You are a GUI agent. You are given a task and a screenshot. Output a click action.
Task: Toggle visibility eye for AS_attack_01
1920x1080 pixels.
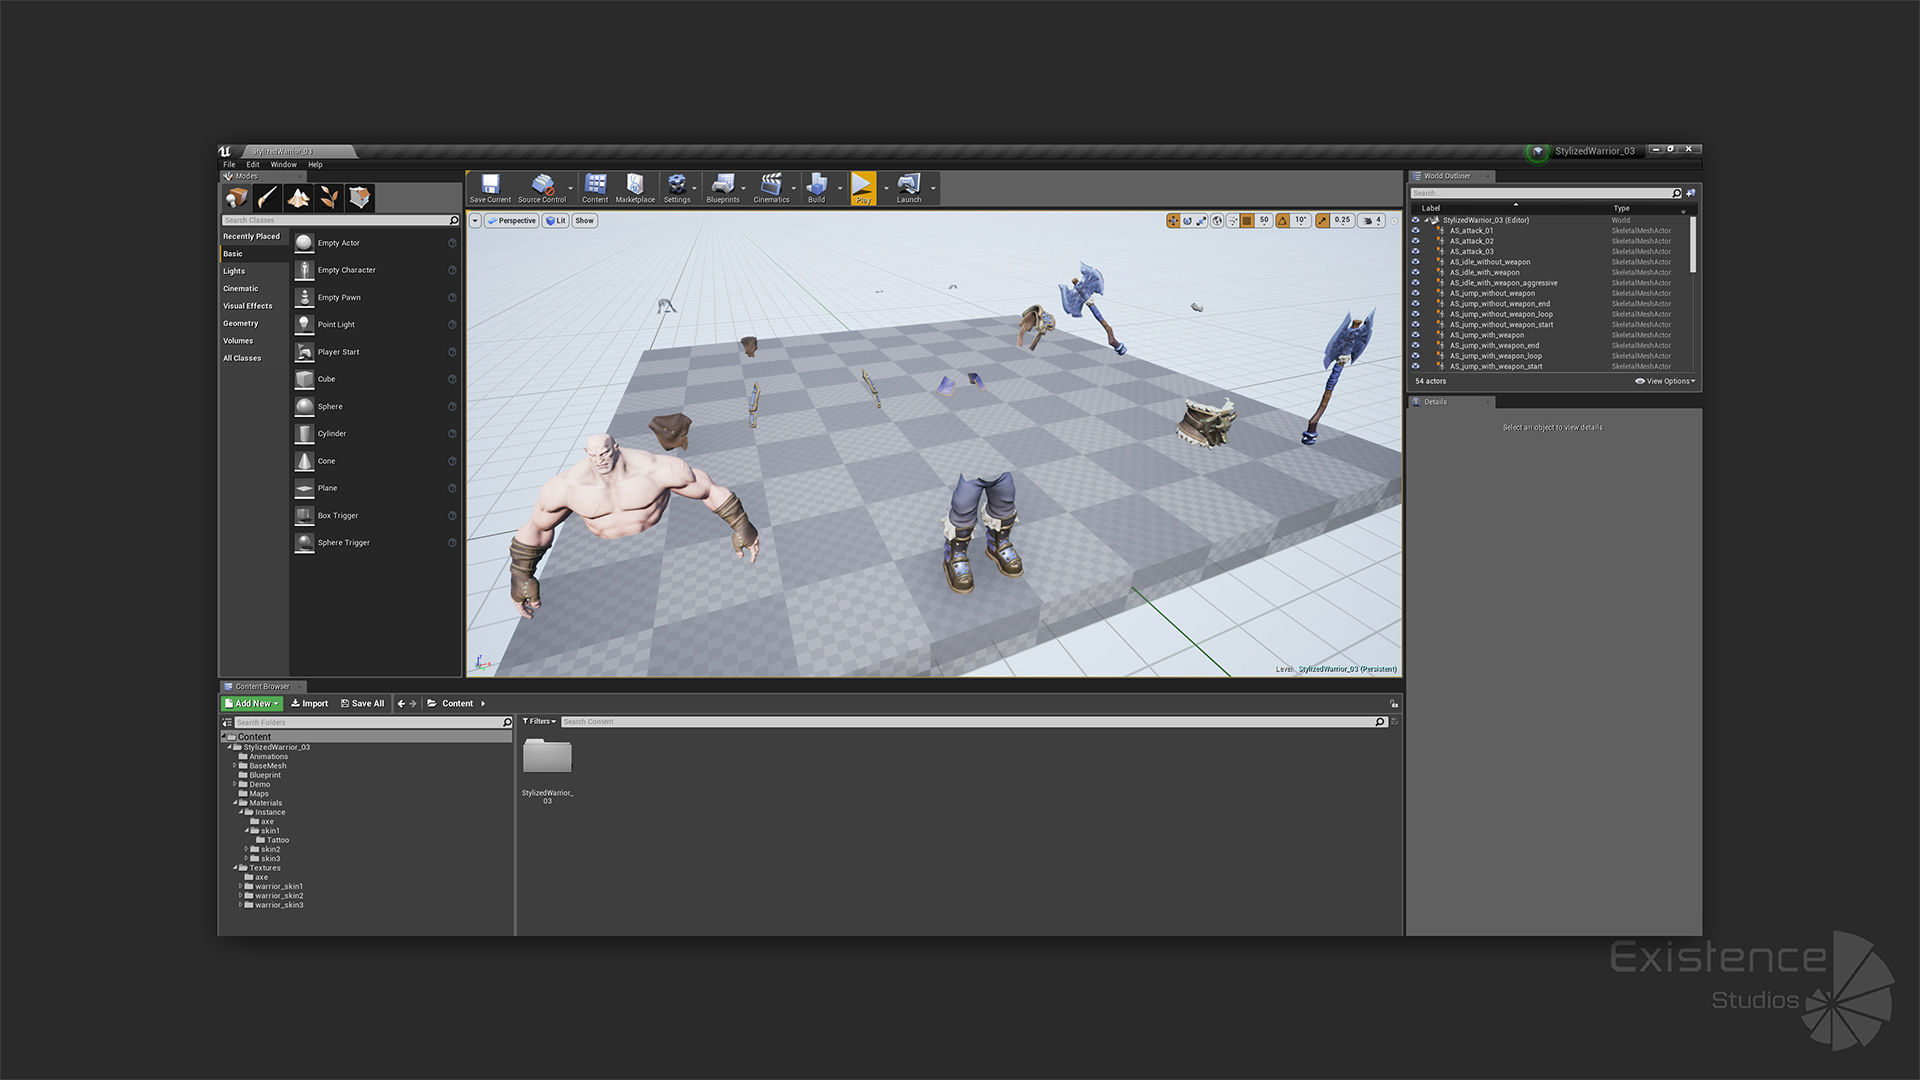(x=1415, y=231)
